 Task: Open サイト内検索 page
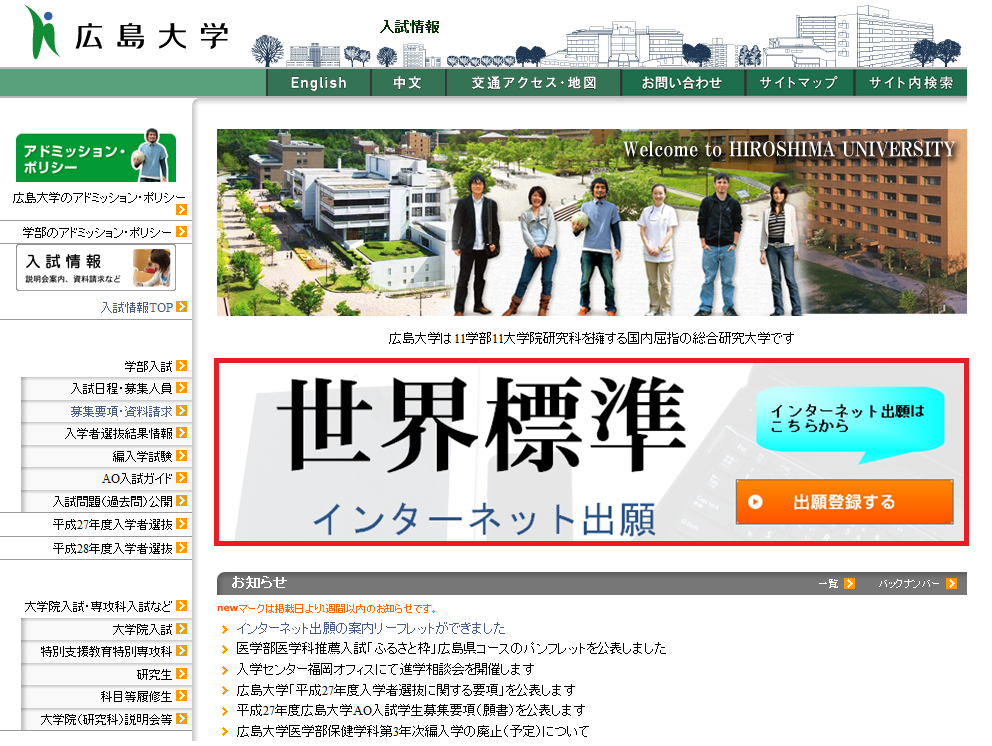[x=910, y=83]
